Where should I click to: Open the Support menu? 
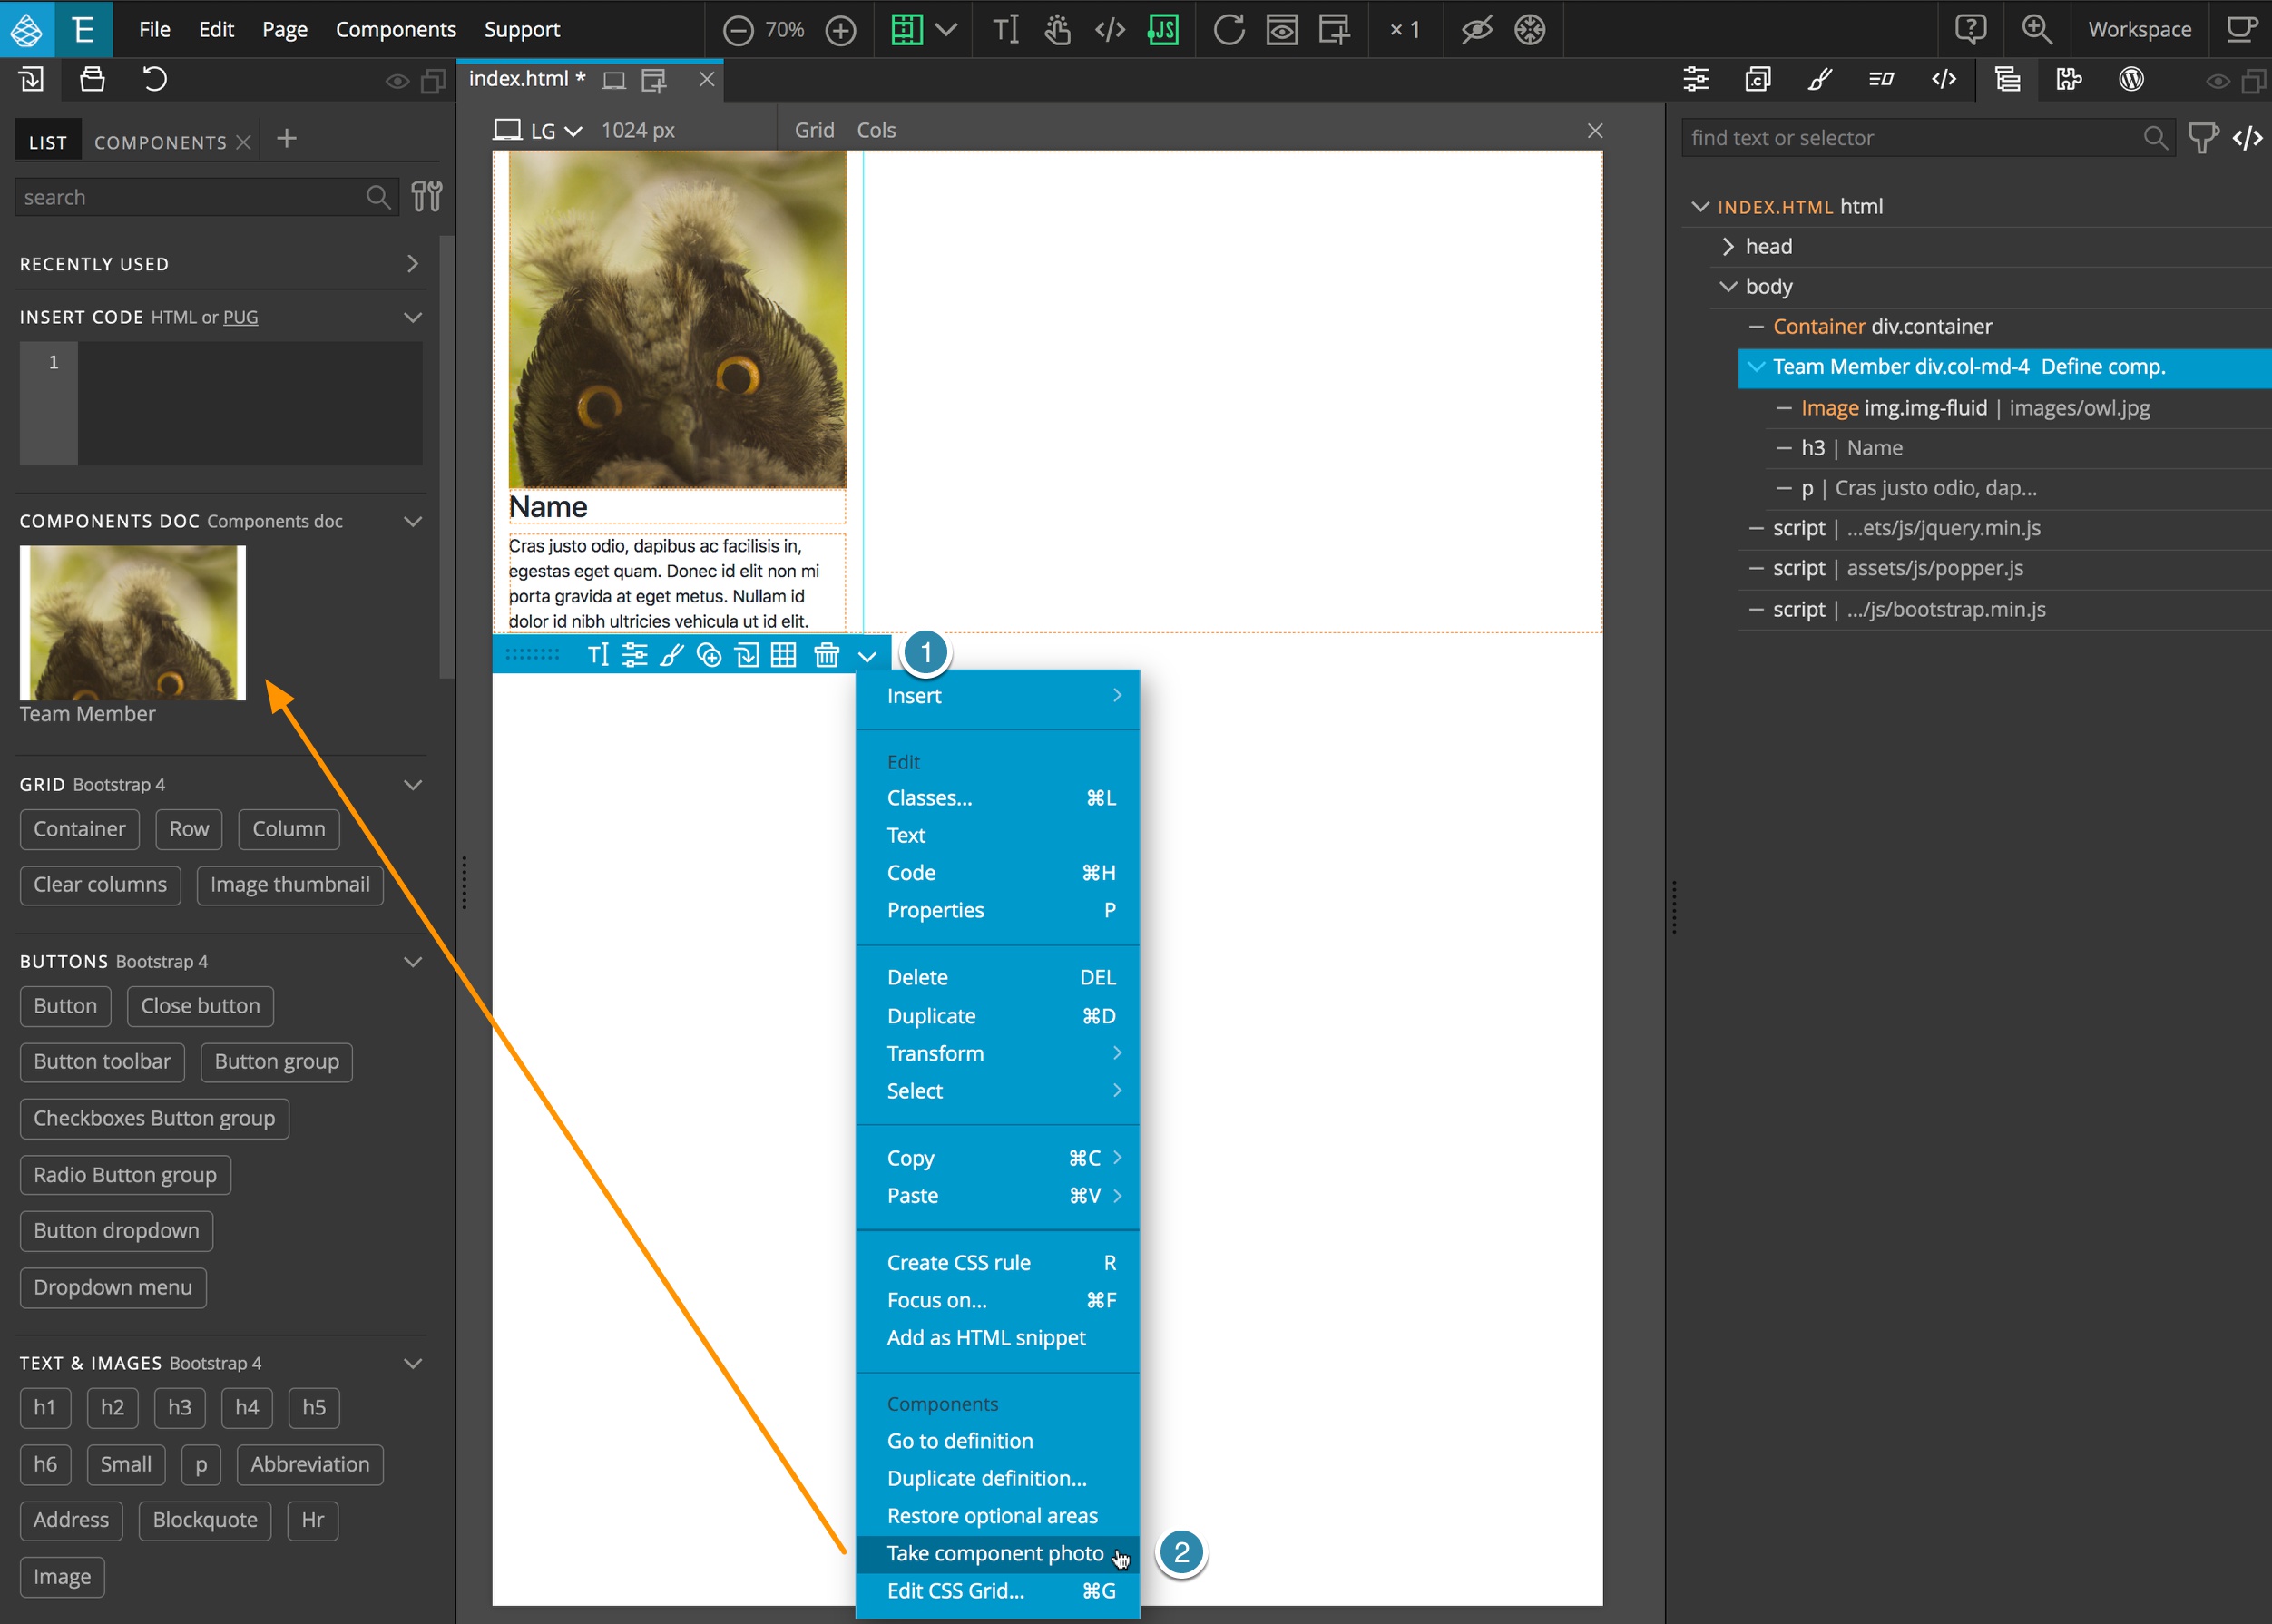click(522, 30)
